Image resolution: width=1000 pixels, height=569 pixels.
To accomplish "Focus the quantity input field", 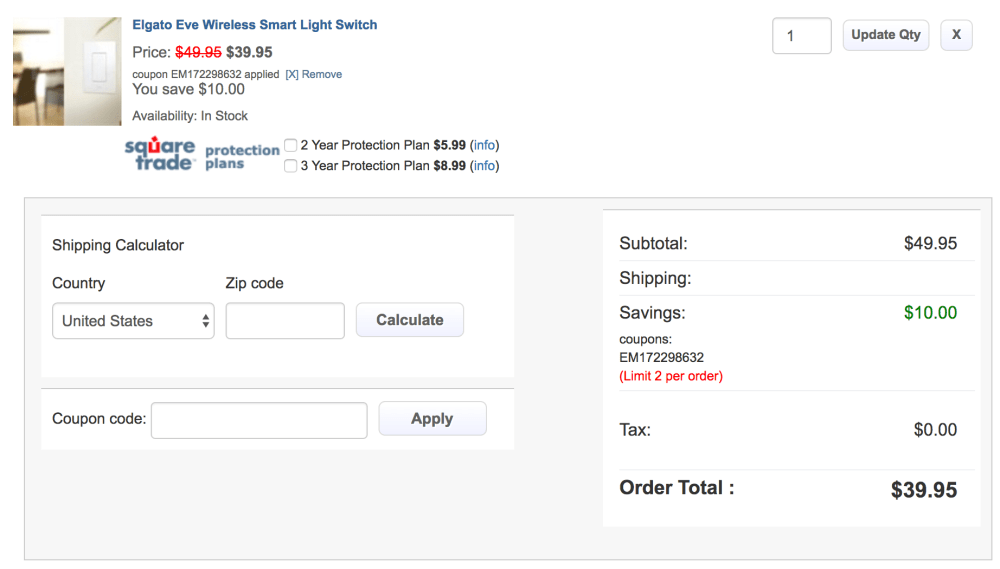I will [x=802, y=36].
